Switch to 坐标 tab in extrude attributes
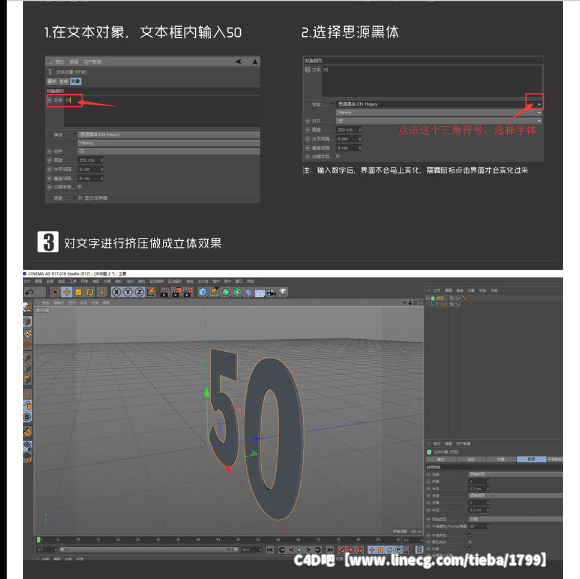The height and width of the screenshot is (579, 580). click(x=471, y=459)
